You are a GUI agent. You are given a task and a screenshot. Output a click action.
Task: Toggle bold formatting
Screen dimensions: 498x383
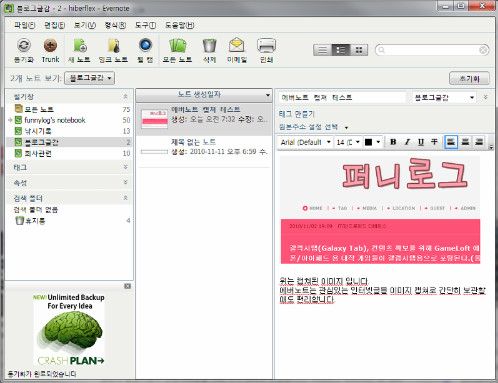click(393, 142)
